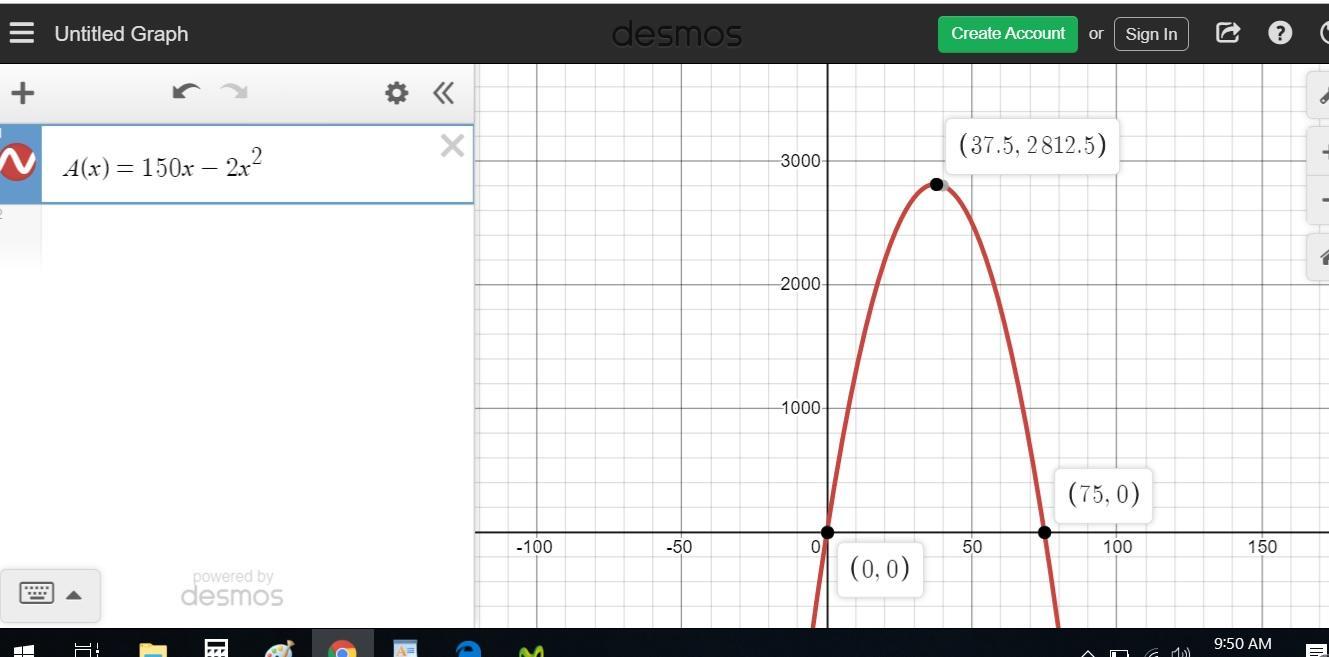The width and height of the screenshot is (1329, 657).
Task: Redo the last undone edit
Action: point(234,92)
